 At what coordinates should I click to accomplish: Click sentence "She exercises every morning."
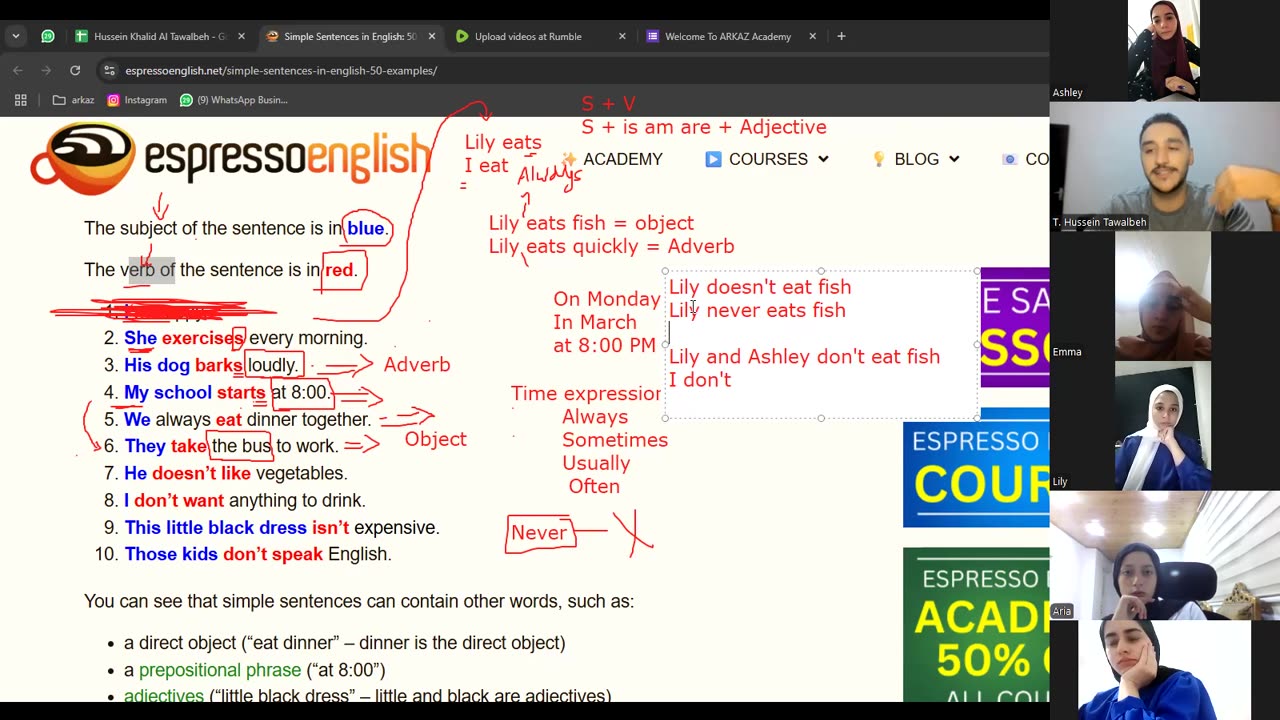tap(246, 338)
